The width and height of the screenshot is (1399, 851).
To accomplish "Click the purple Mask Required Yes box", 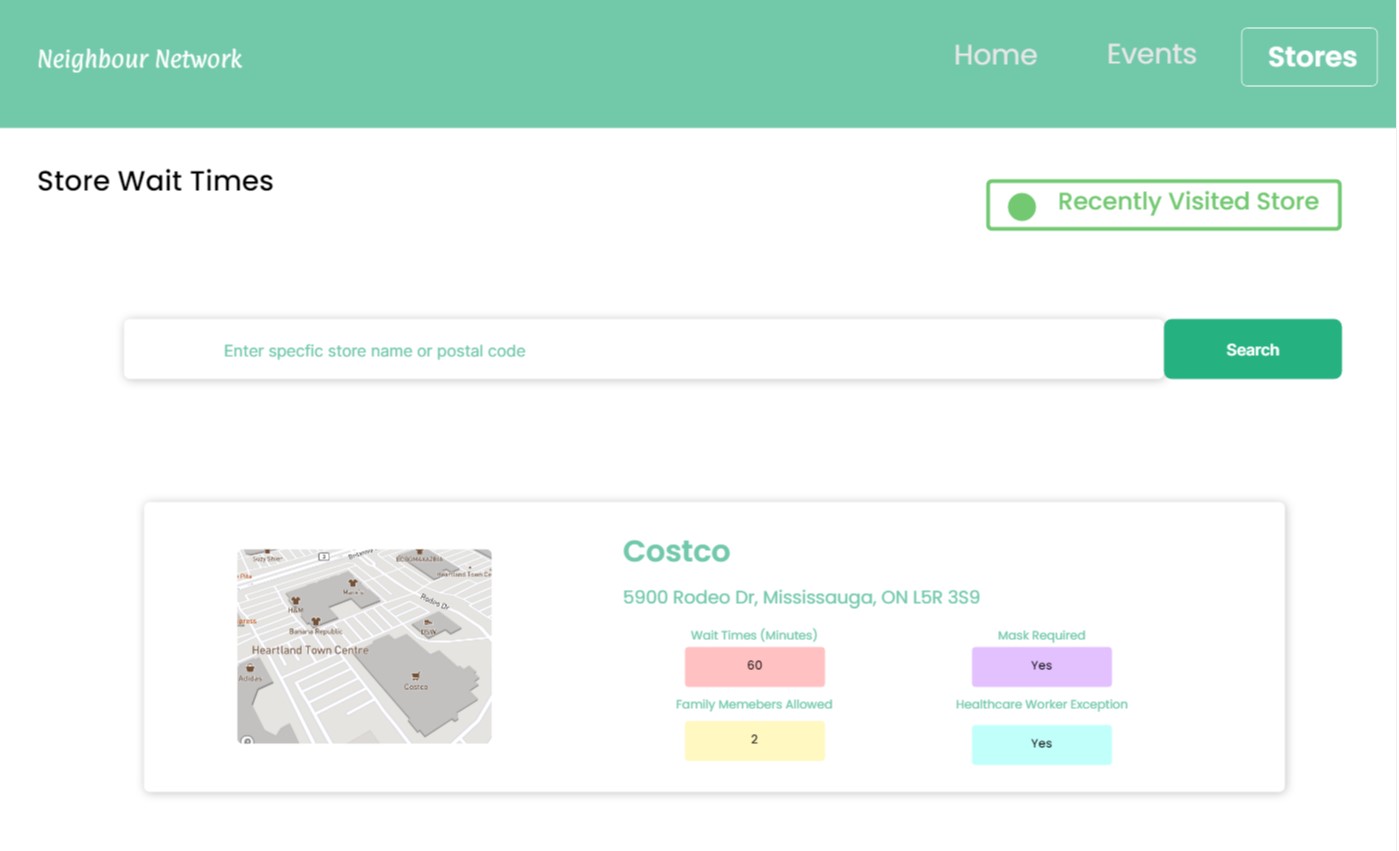I will (1041, 666).
